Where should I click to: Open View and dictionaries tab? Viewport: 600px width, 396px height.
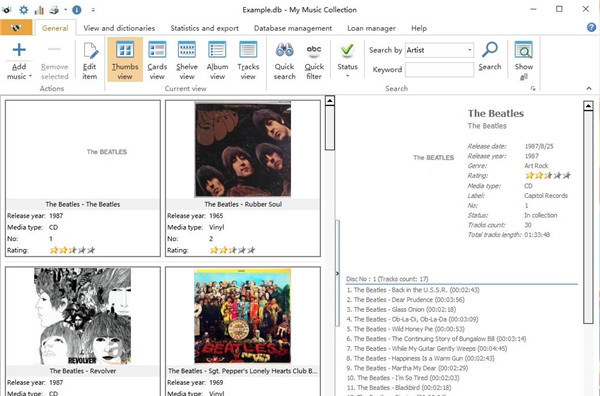[119, 28]
